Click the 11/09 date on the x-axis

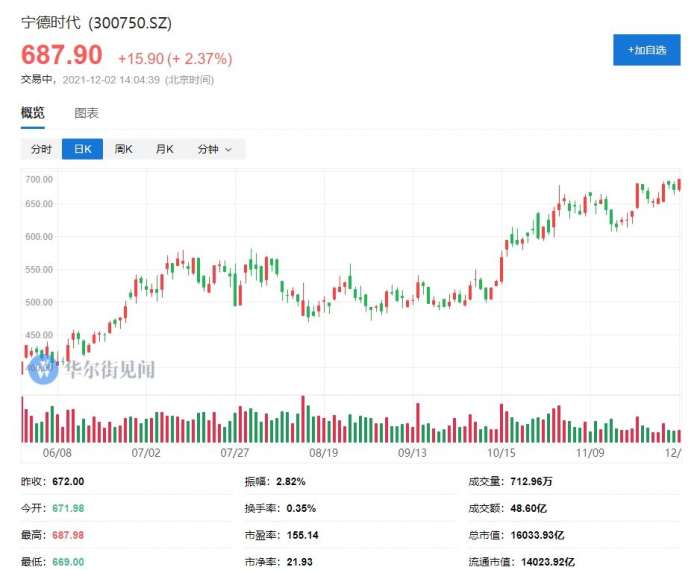tap(588, 452)
